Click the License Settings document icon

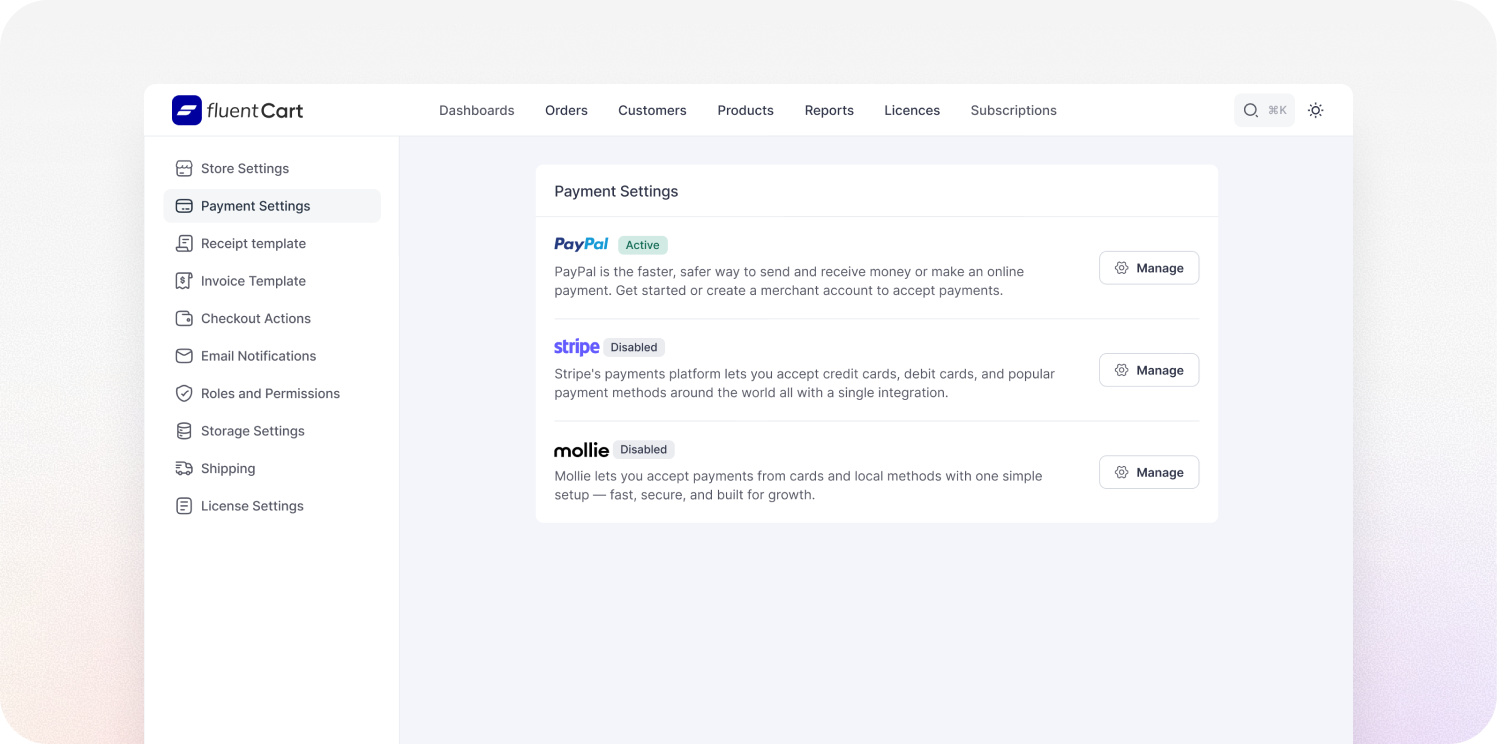click(184, 506)
